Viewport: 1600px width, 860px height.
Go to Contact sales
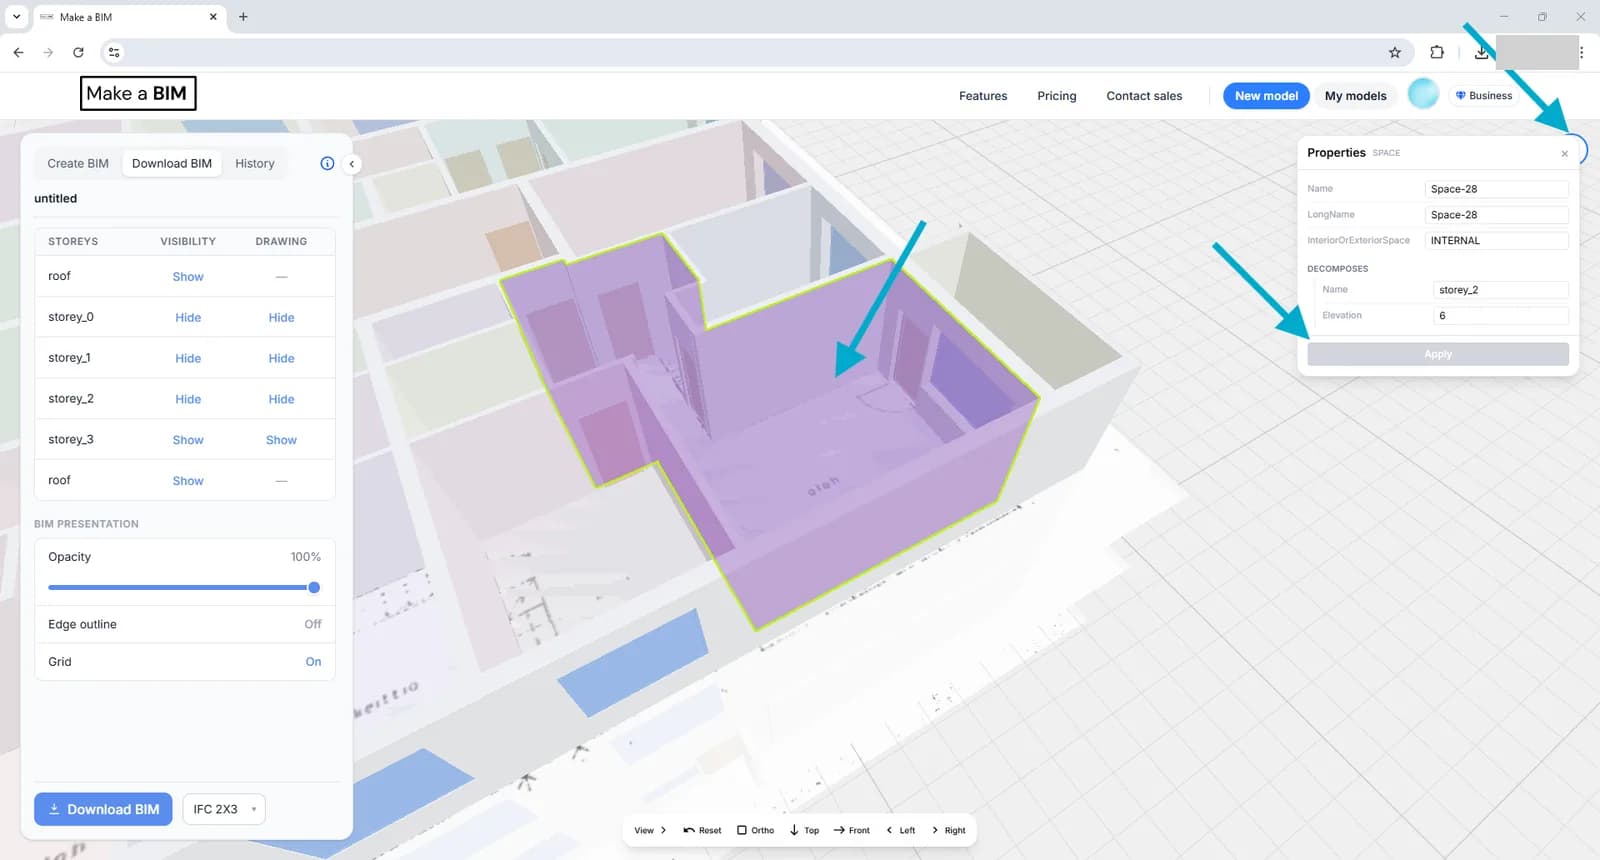click(1144, 96)
